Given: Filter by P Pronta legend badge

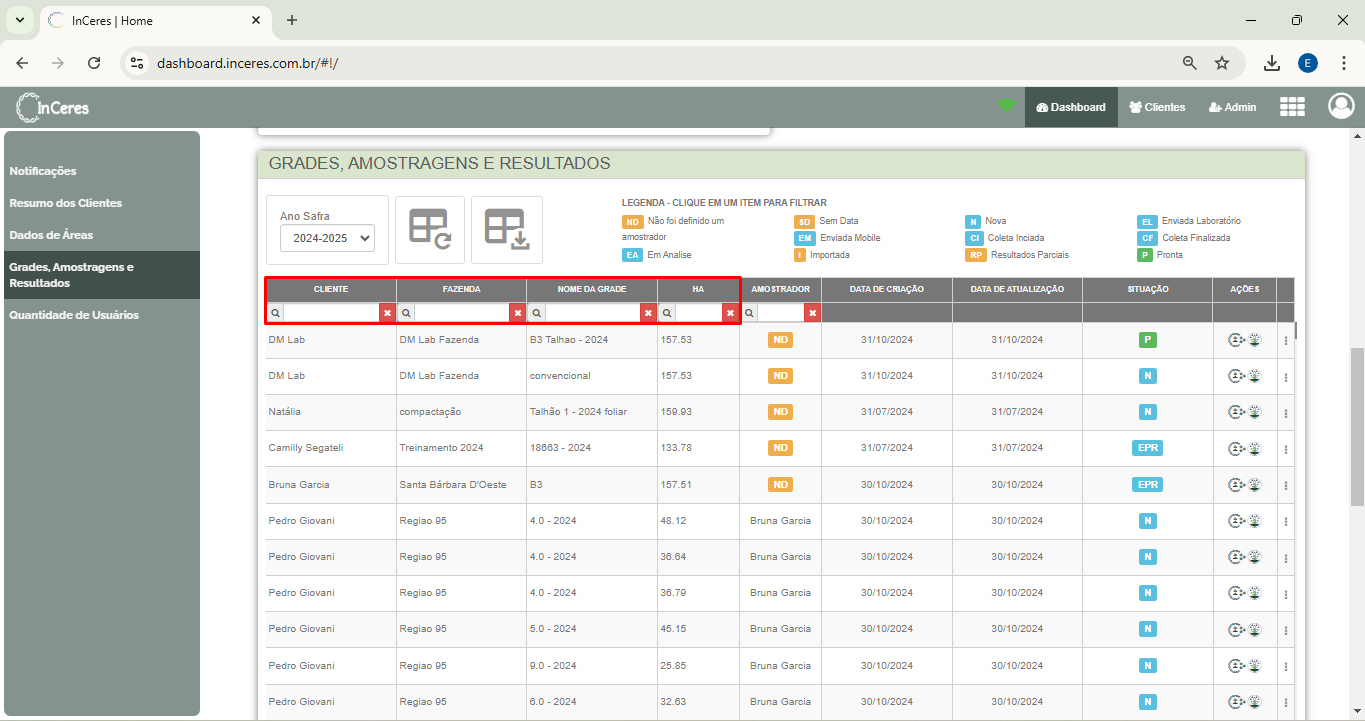Looking at the screenshot, I should [1144, 255].
